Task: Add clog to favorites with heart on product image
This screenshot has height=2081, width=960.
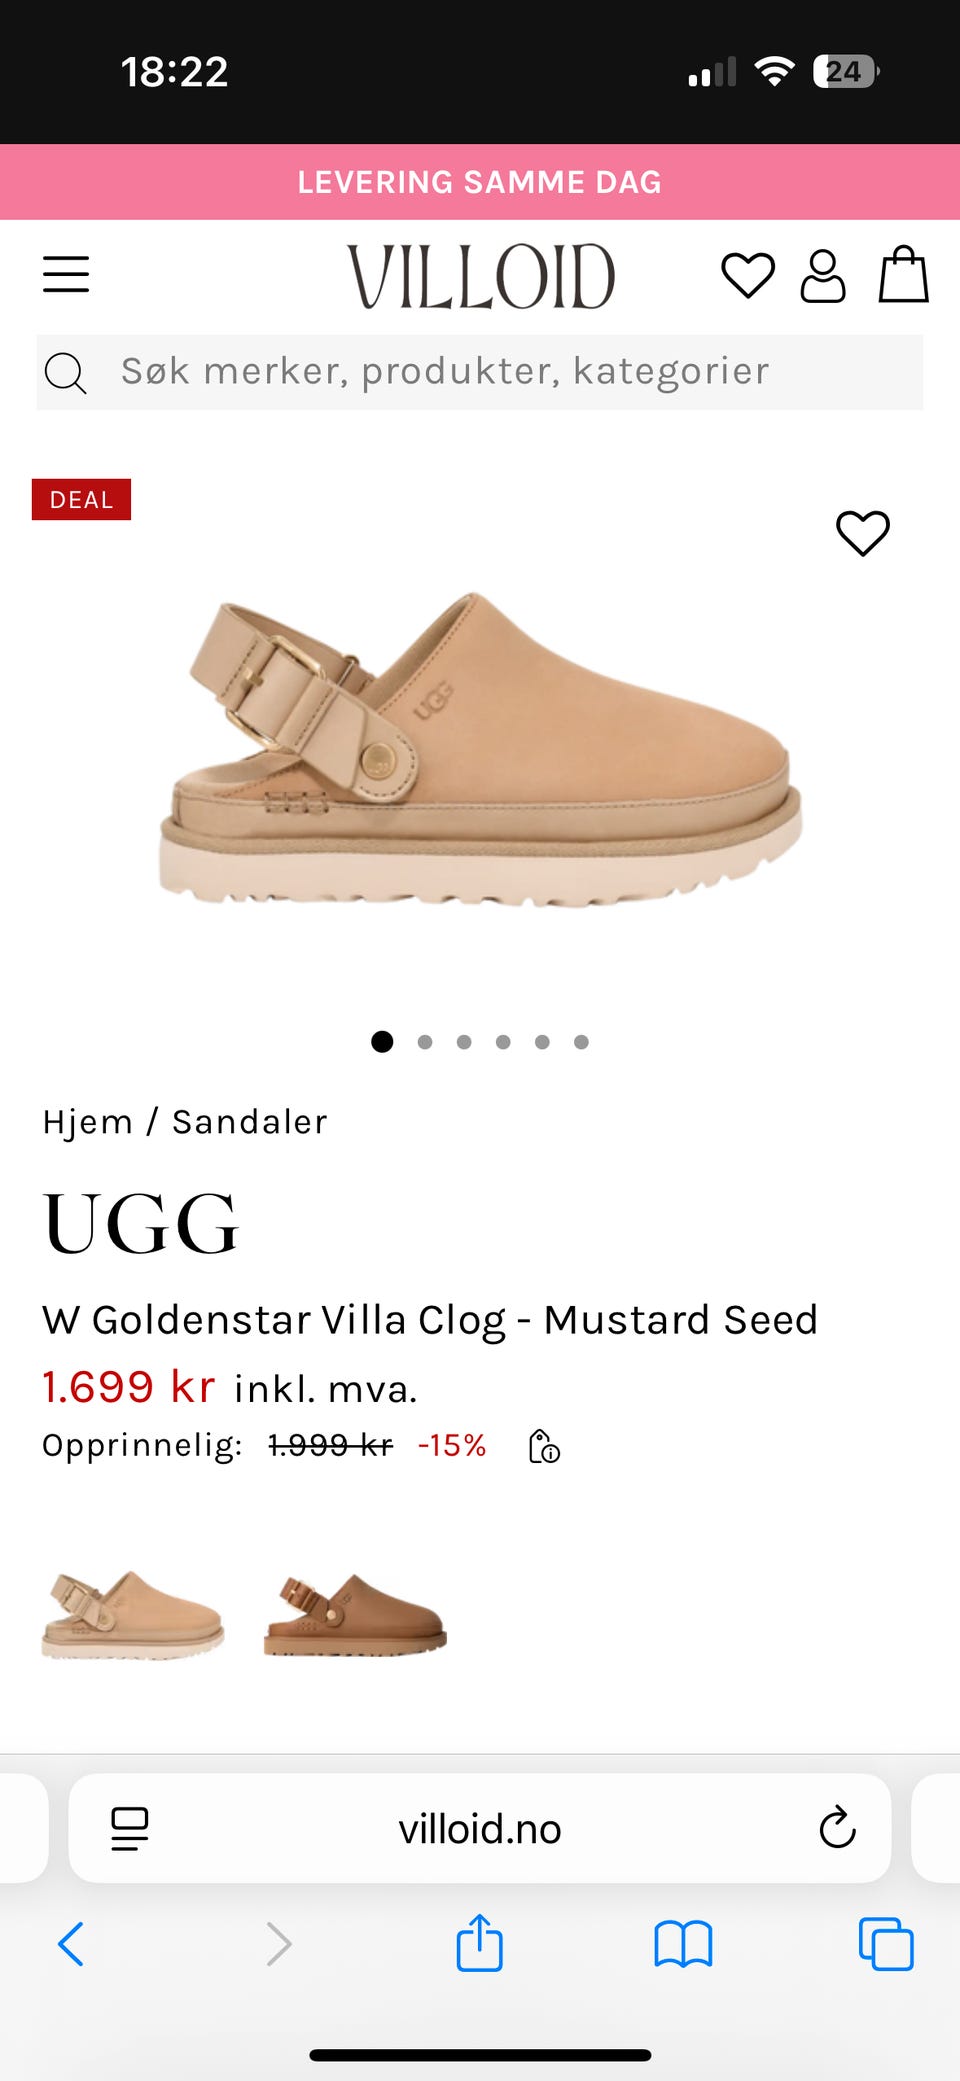Action: [863, 533]
